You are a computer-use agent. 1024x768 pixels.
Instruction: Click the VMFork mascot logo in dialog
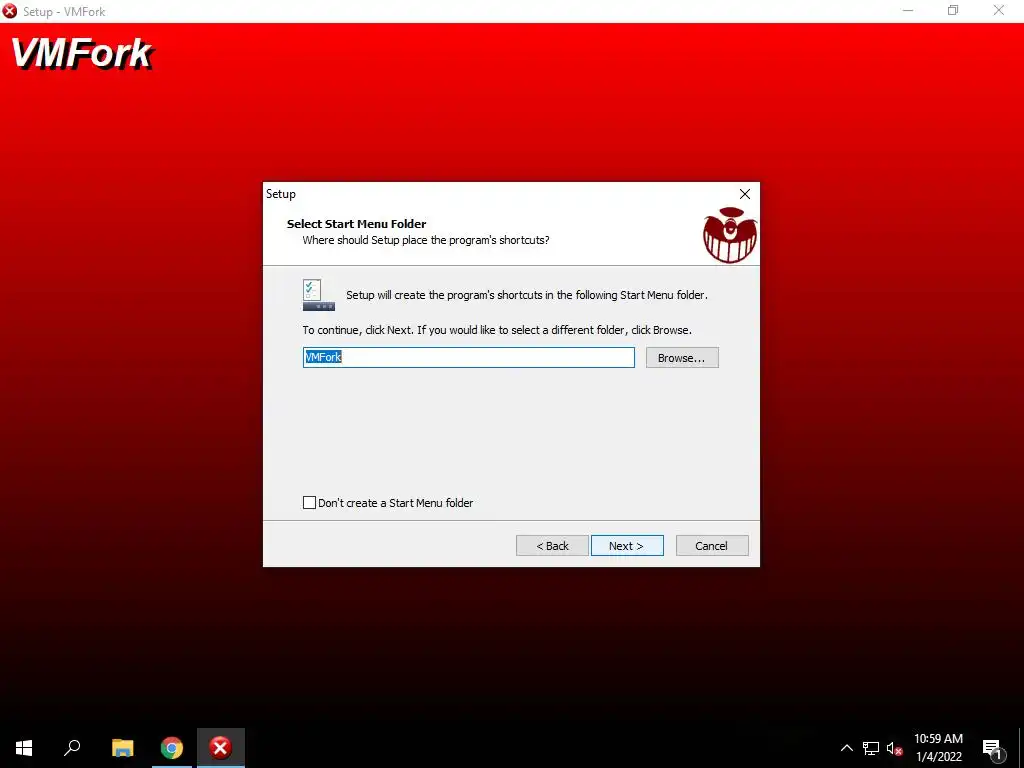(729, 235)
